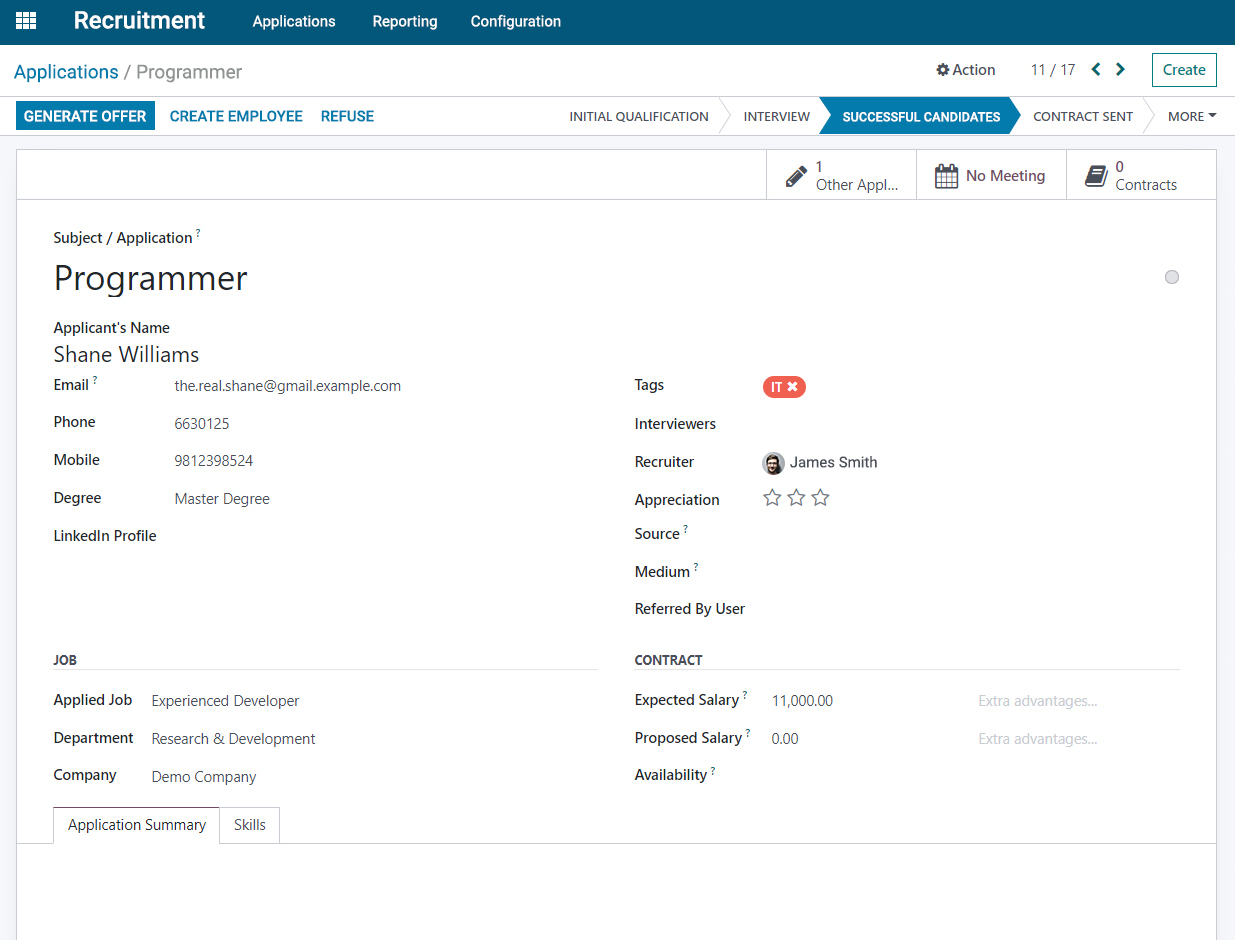
Task: Click the GENERATE OFFER button
Action: point(85,115)
